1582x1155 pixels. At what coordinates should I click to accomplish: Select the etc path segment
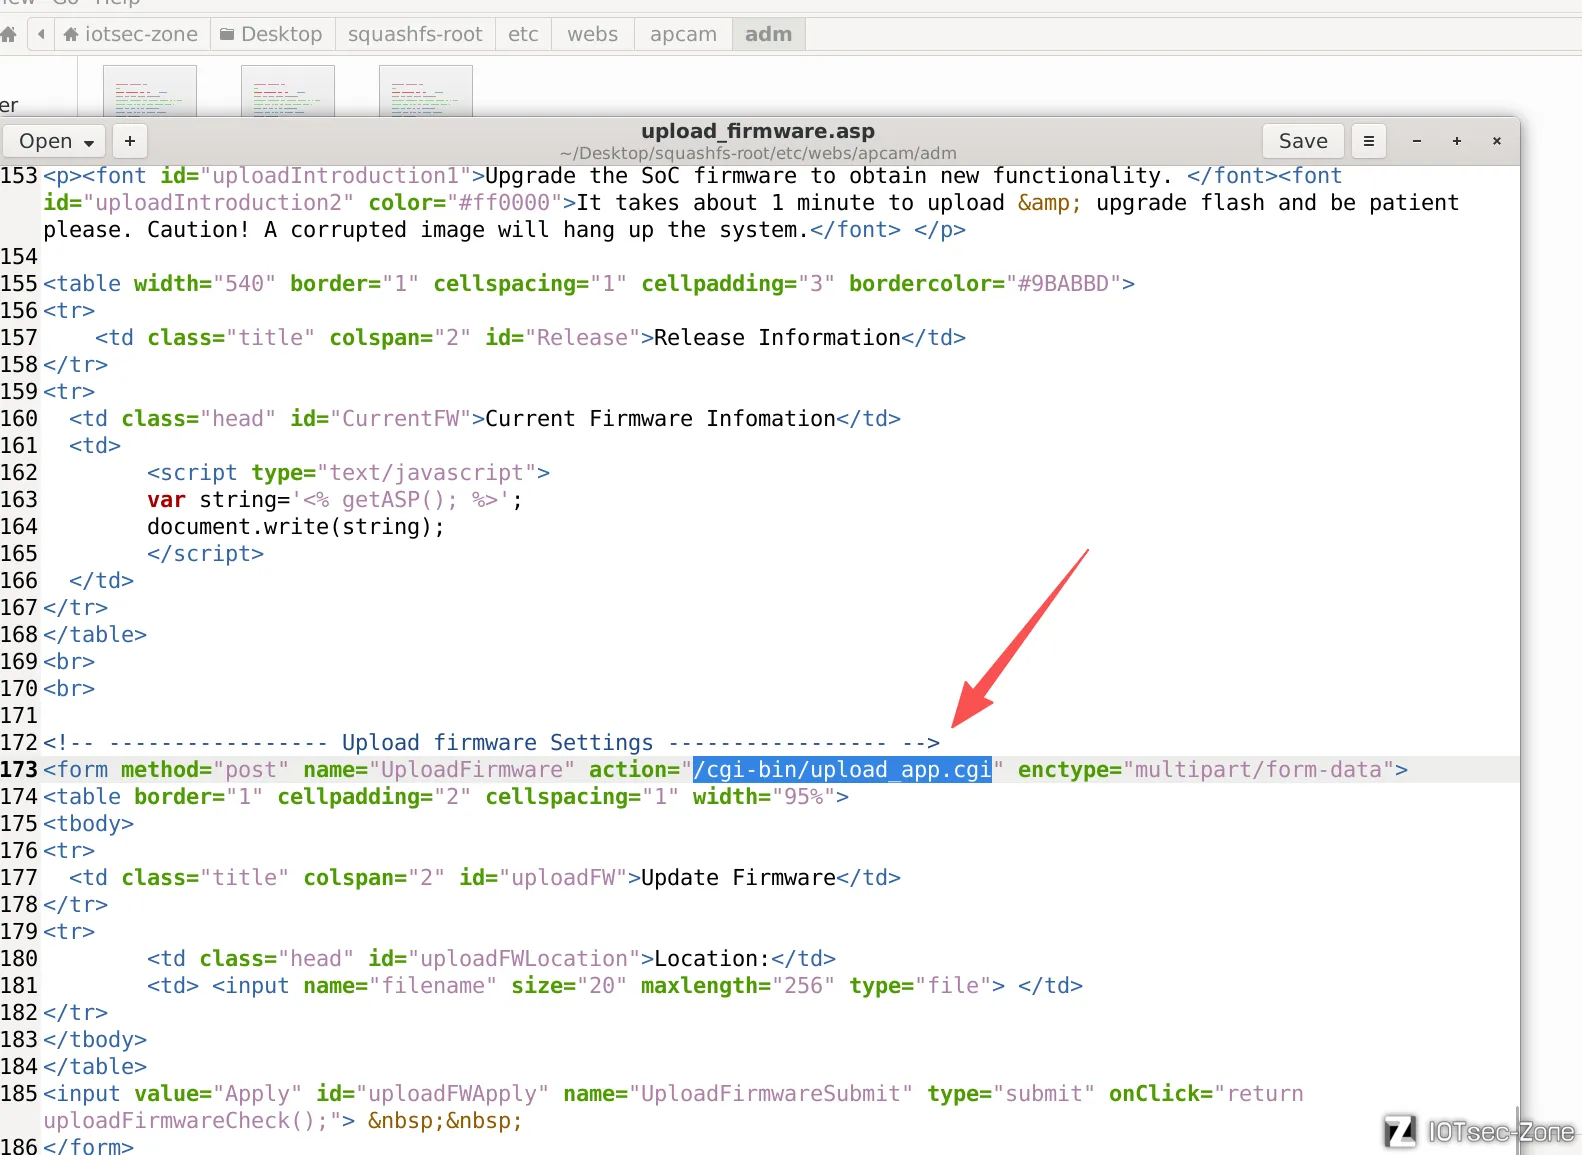pyautogui.click(x=523, y=34)
